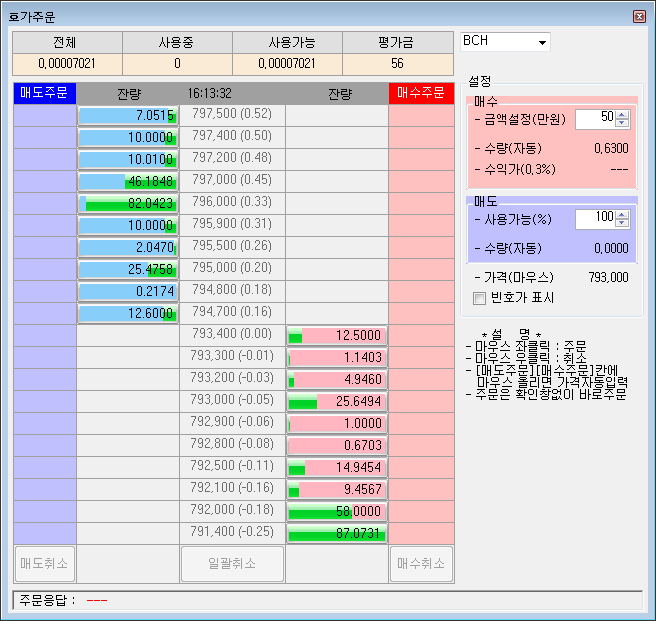
Task: Click ask volume 10.0100
Action: click(x=128, y=159)
